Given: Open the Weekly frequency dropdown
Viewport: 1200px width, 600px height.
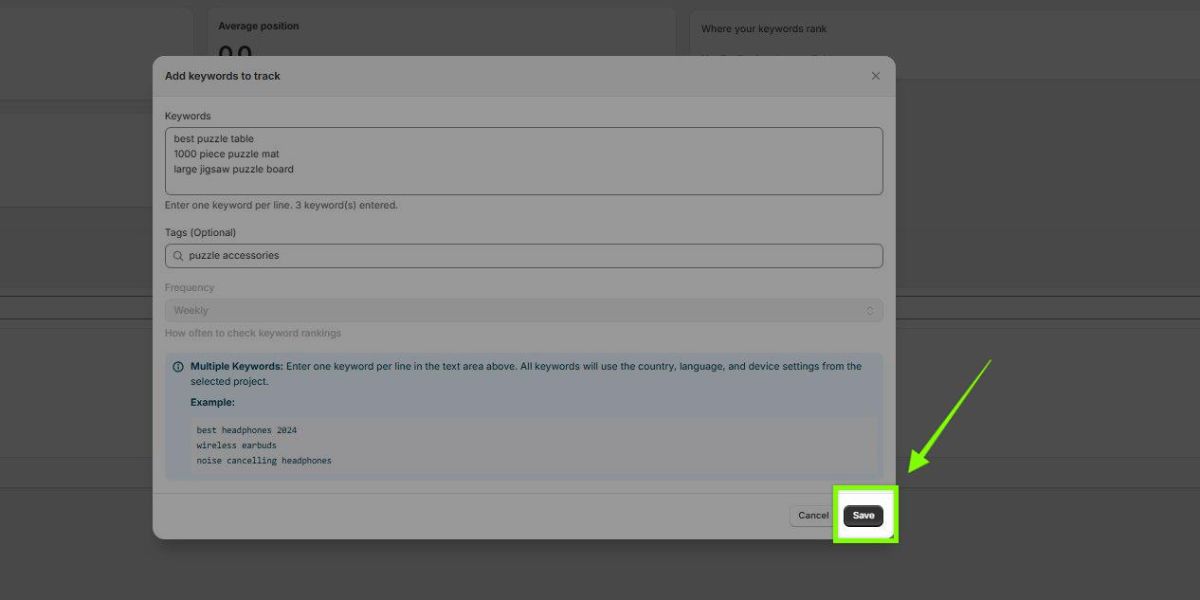Looking at the screenshot, I should [x=523, y=311].
